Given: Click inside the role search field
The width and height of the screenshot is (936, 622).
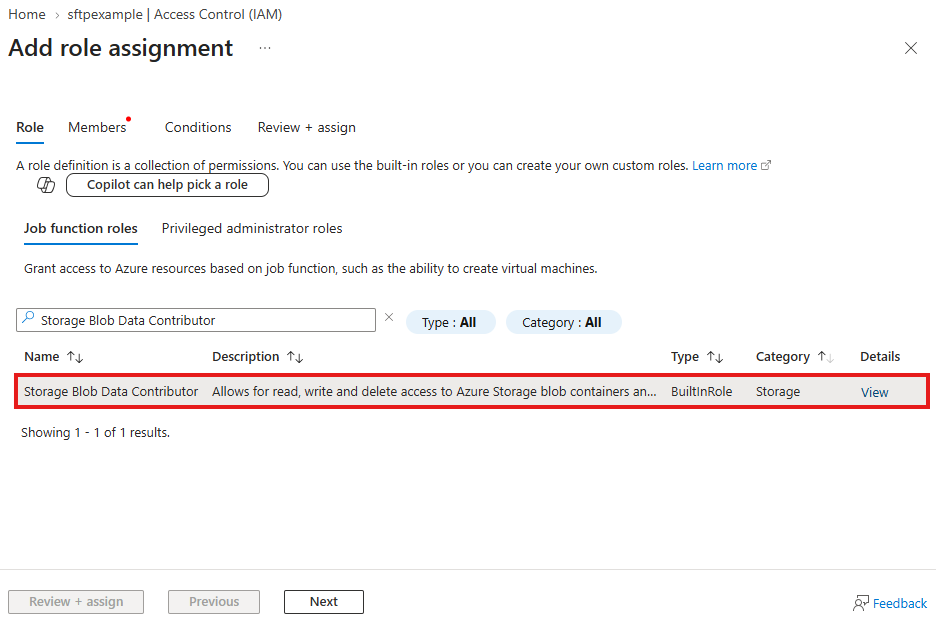Looking at the screenshot, I should 196,320.
